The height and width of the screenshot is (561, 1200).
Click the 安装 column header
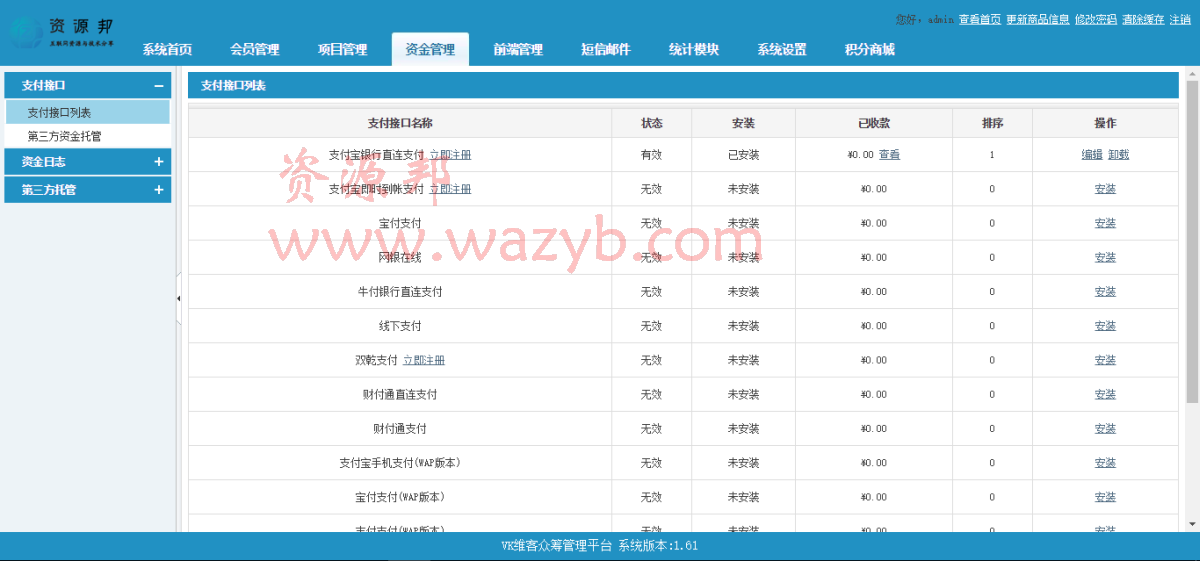[x=743, y=123]
